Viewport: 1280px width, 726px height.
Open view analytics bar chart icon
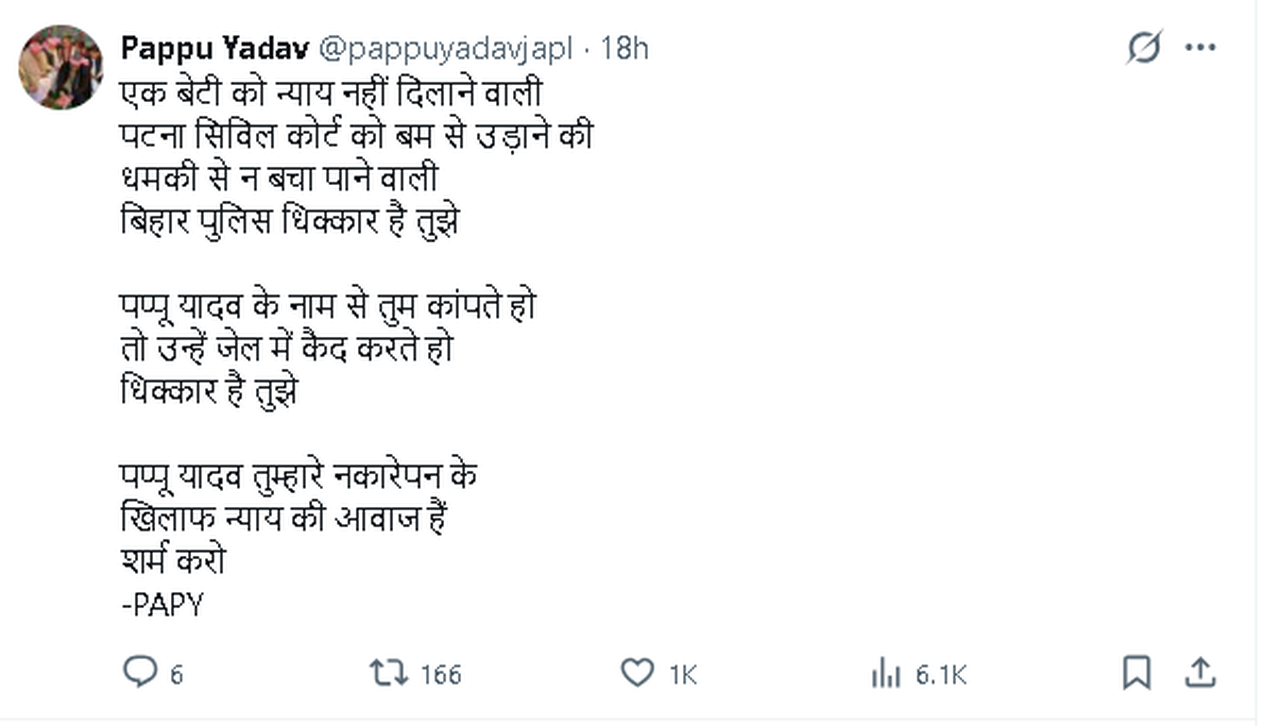pyautogui.click(x=885, y=674)
